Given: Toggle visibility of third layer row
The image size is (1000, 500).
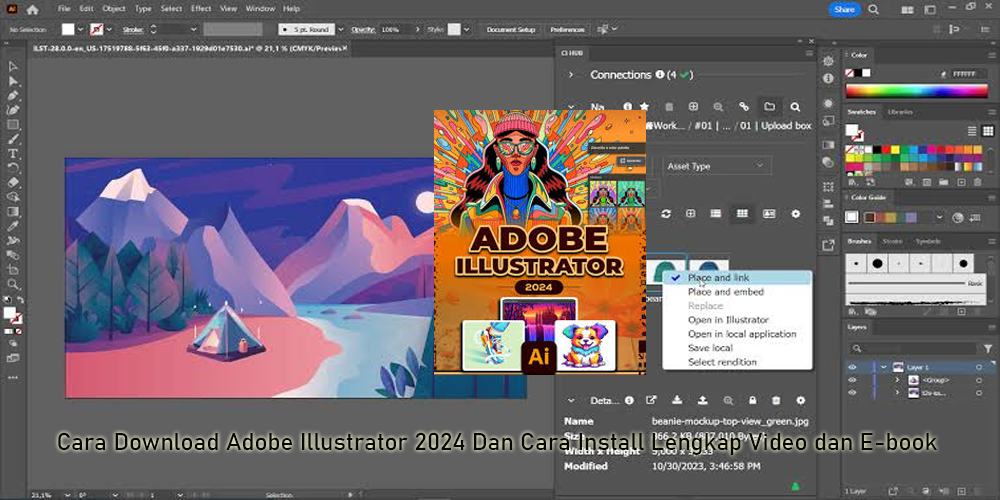Looking at the screenshot, I should (x=852, y=393).
